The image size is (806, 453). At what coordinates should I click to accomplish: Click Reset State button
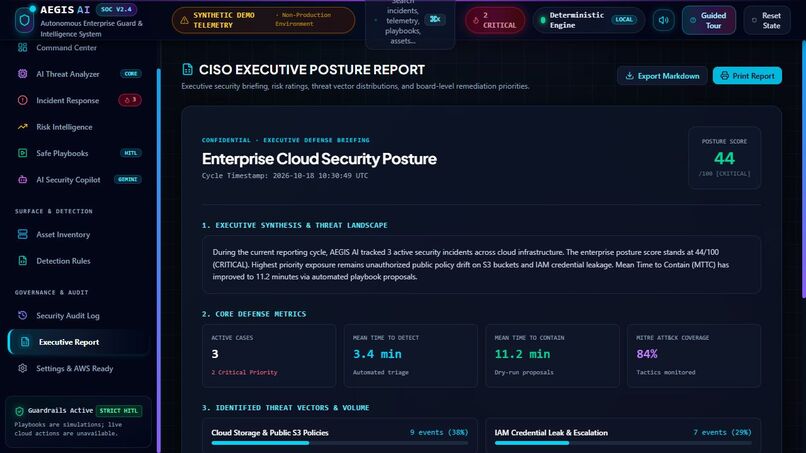766,21
